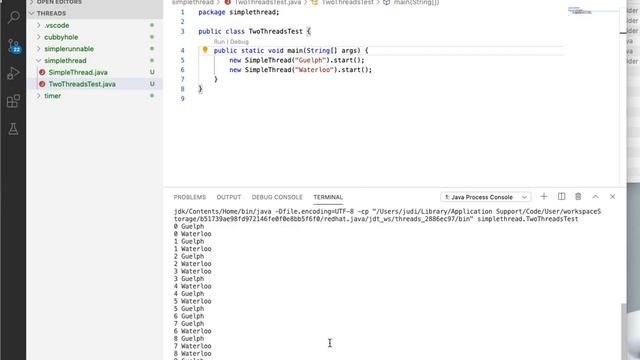The width and height of the screenshot is (640, 360).
Task: Open SimpleThread.java from explorer
Action: point(78,72)
